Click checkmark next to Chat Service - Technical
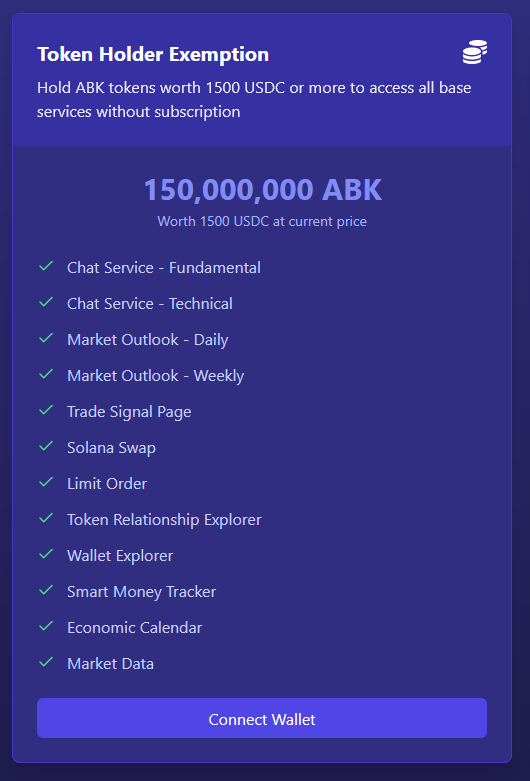 pyautogui.click(x=46, y=302)
